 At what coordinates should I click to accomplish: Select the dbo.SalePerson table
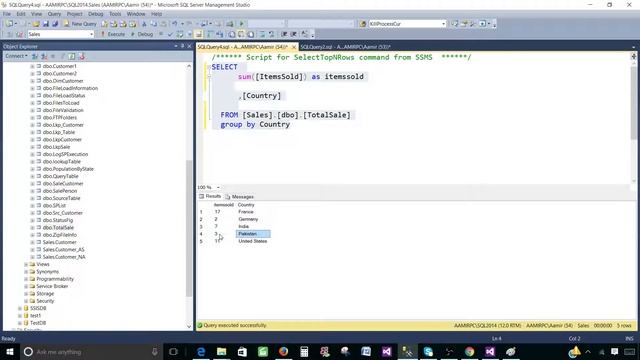60,191
